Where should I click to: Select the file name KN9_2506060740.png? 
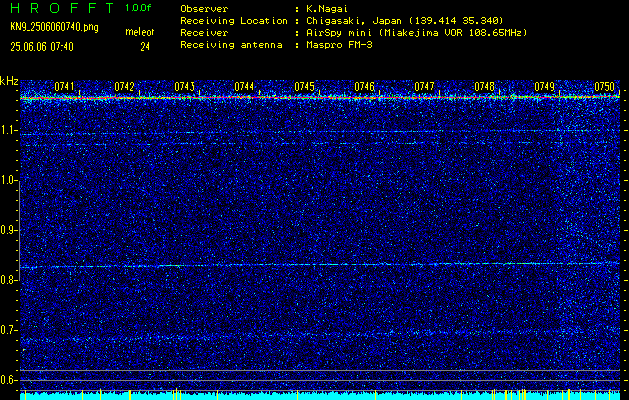[x=54, y=27]
